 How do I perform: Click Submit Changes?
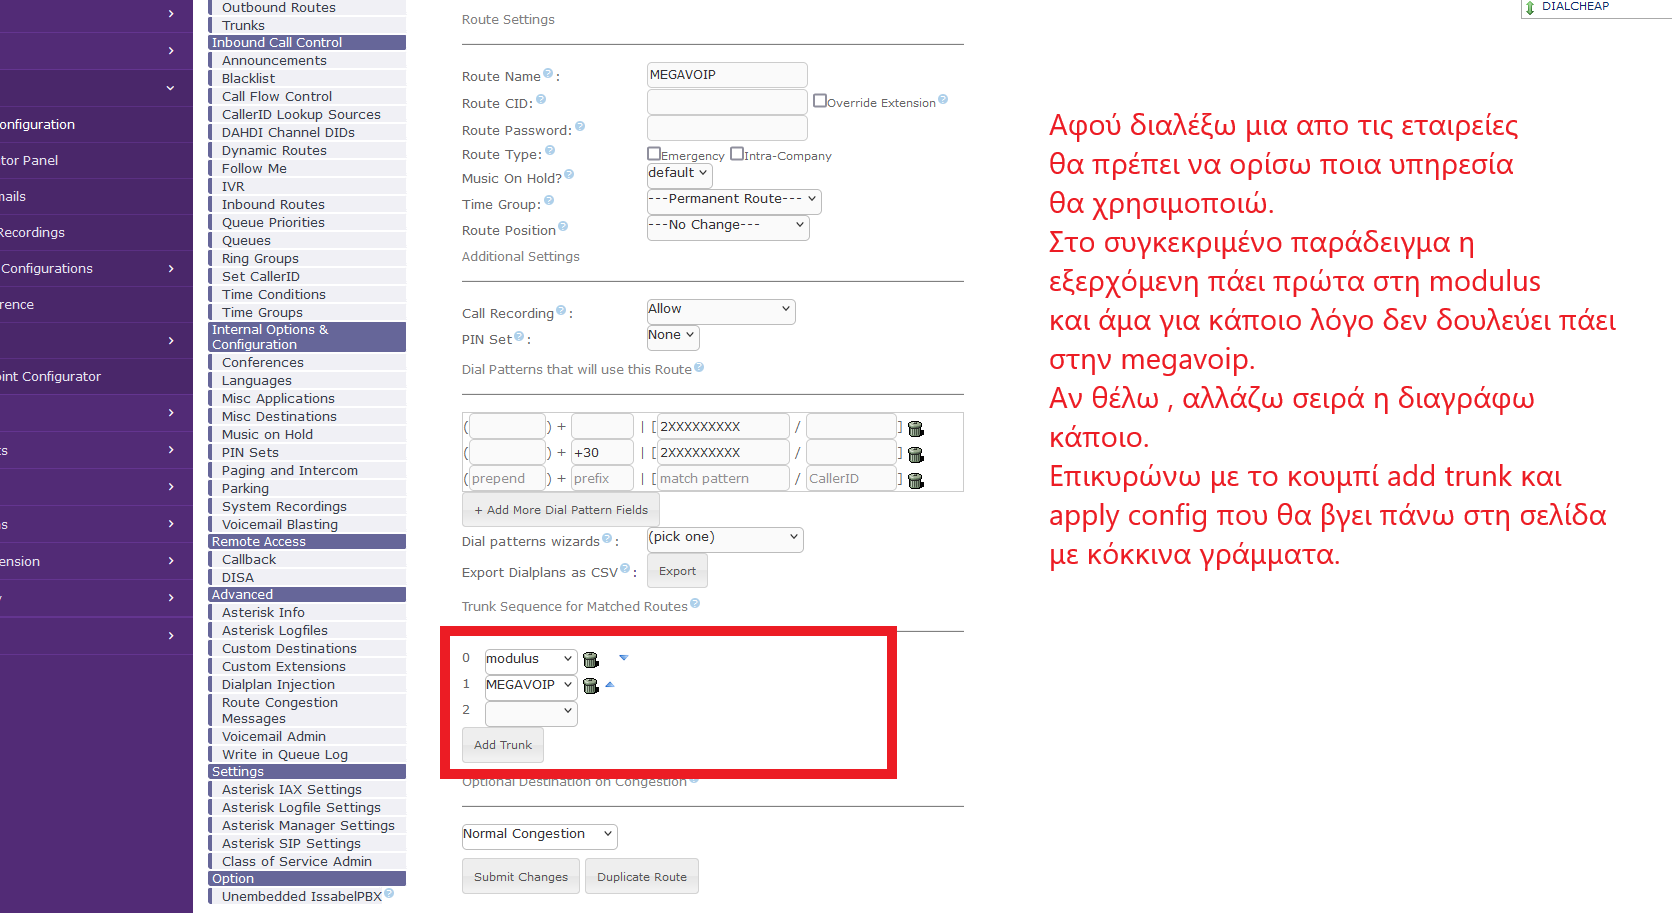click(x=520, y=877)
